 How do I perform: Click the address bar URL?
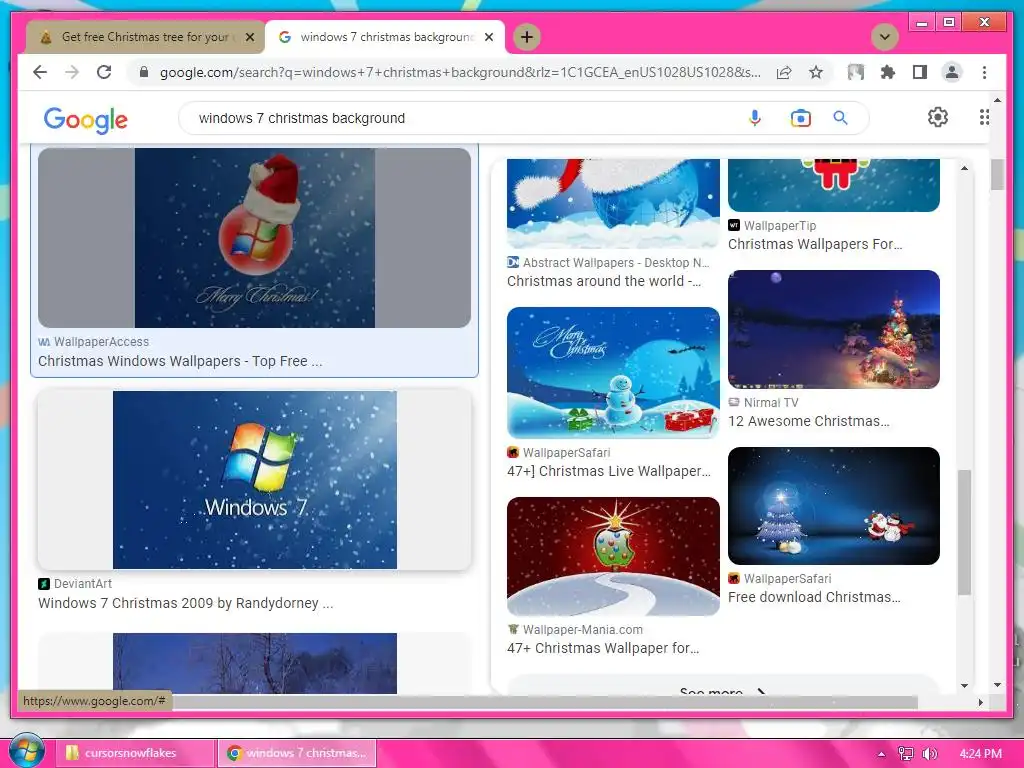click(460, 72)
